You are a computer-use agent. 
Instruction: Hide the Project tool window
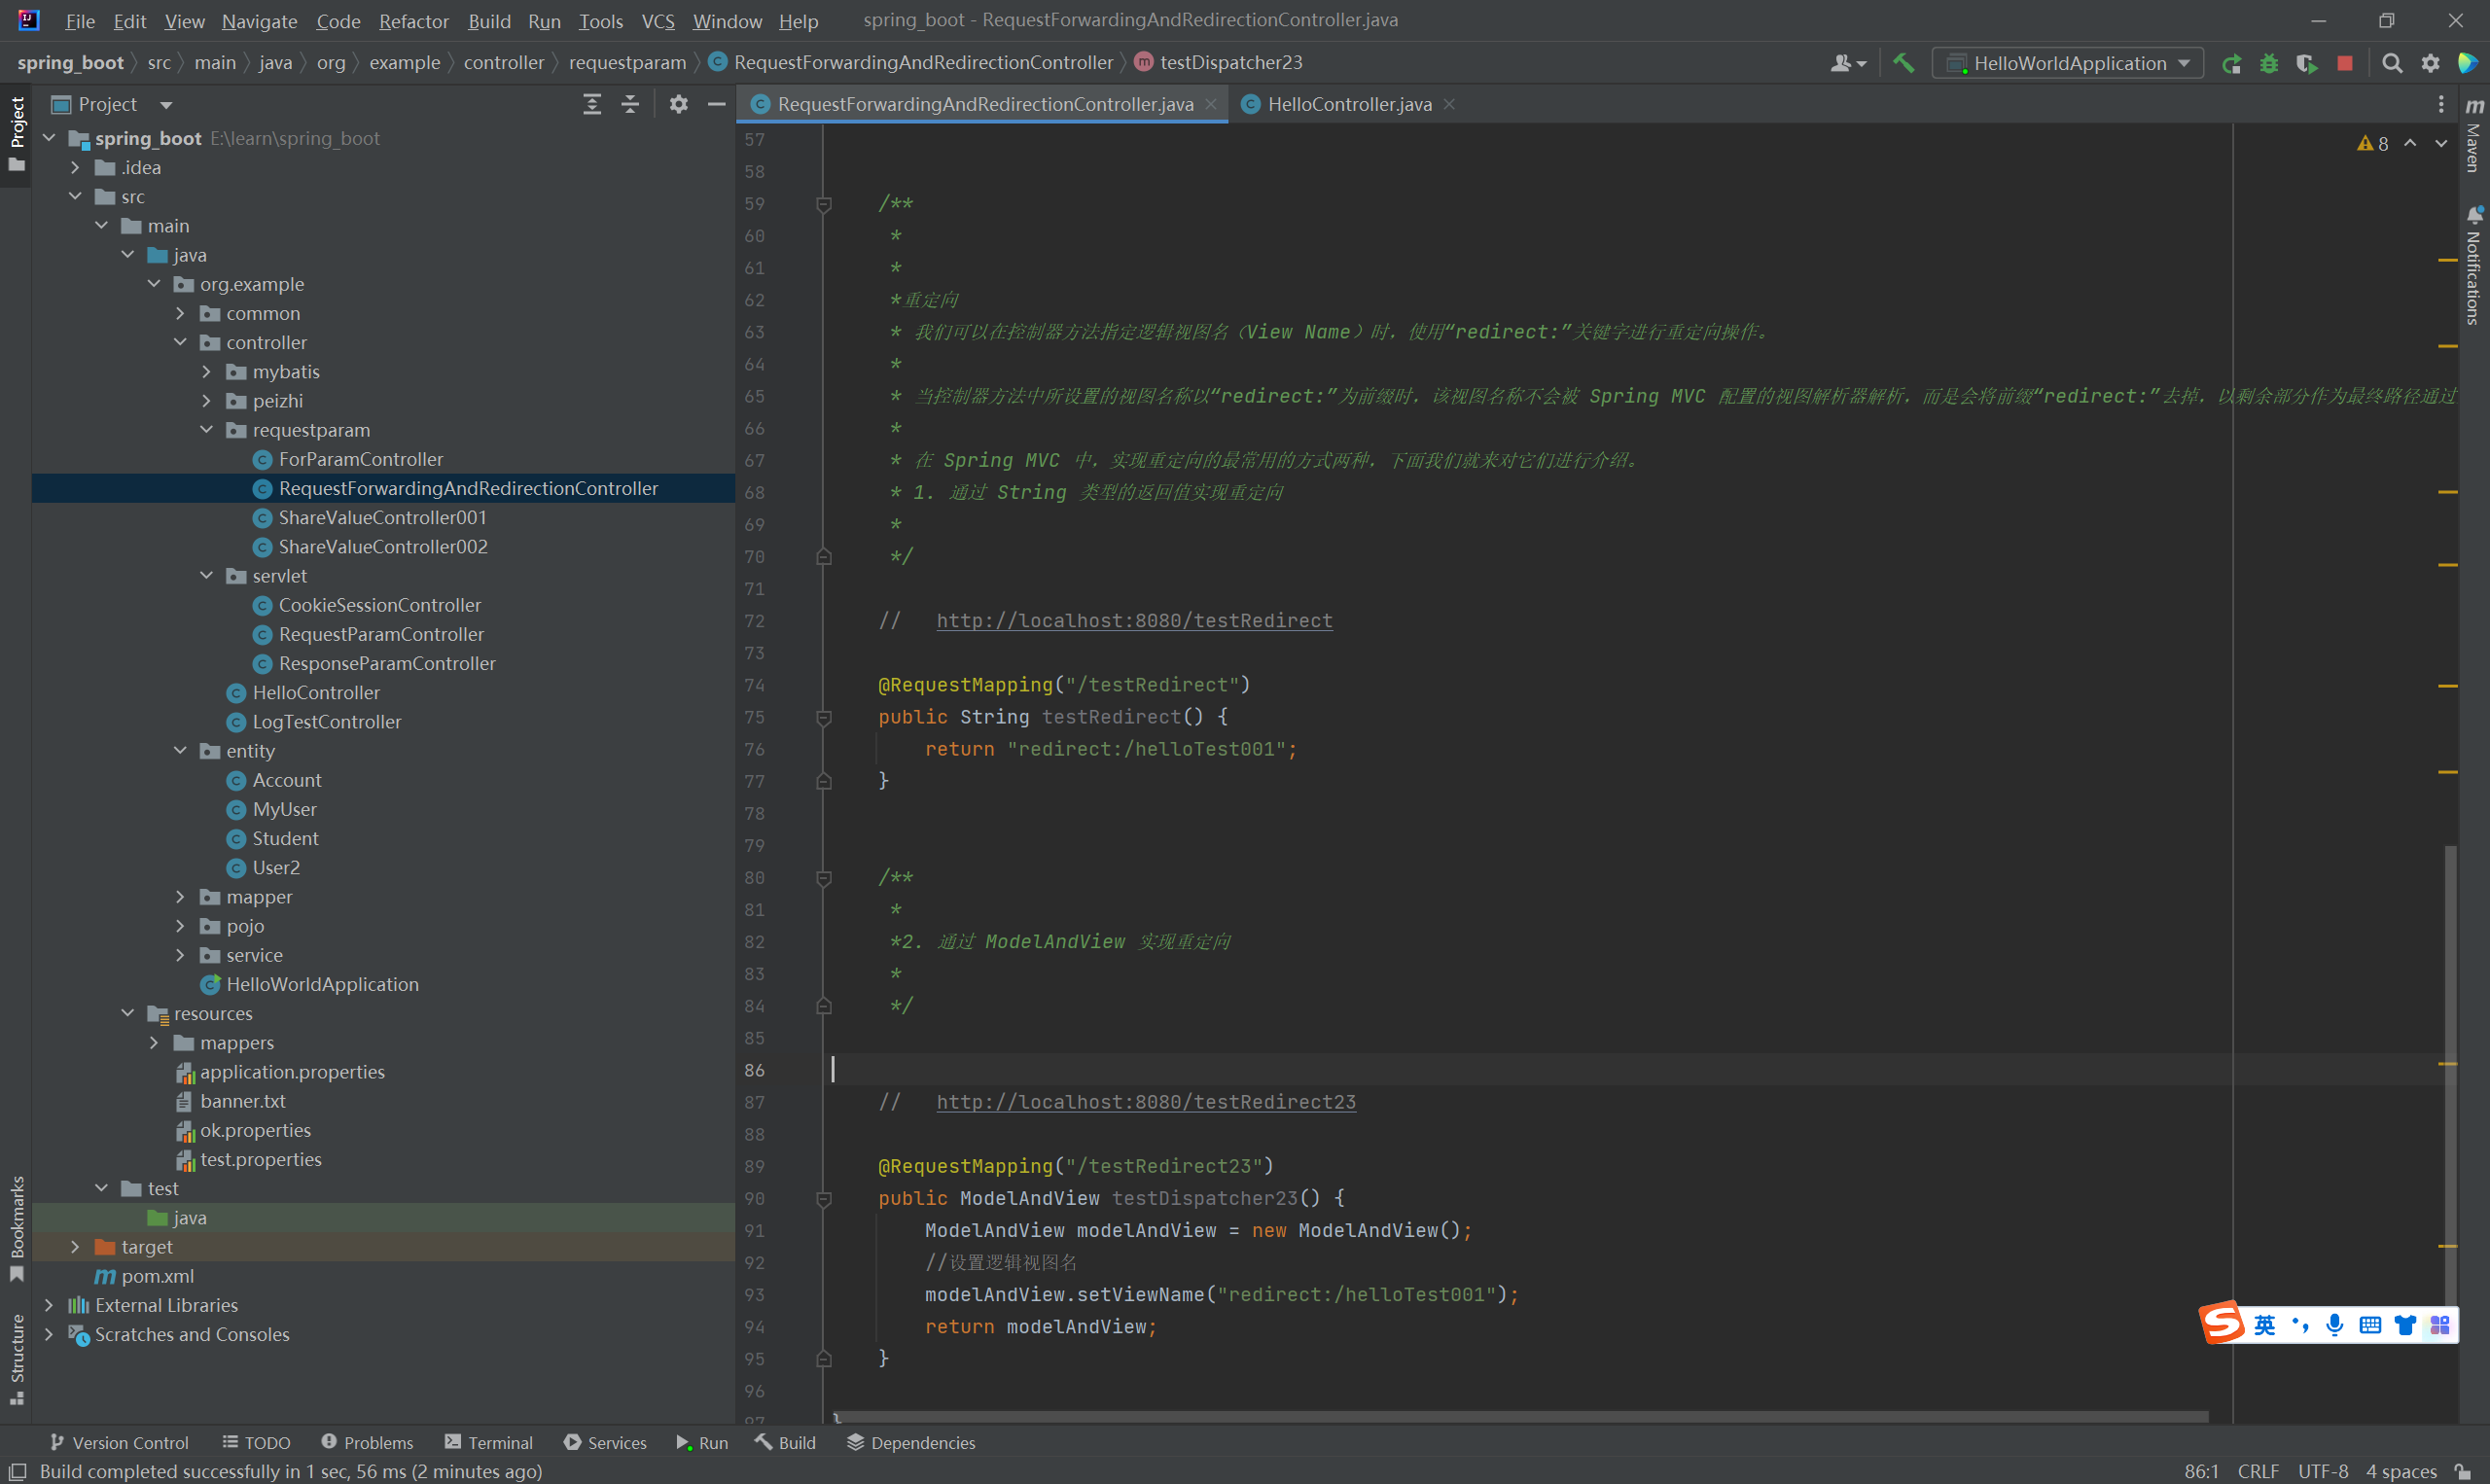[716, 104]
